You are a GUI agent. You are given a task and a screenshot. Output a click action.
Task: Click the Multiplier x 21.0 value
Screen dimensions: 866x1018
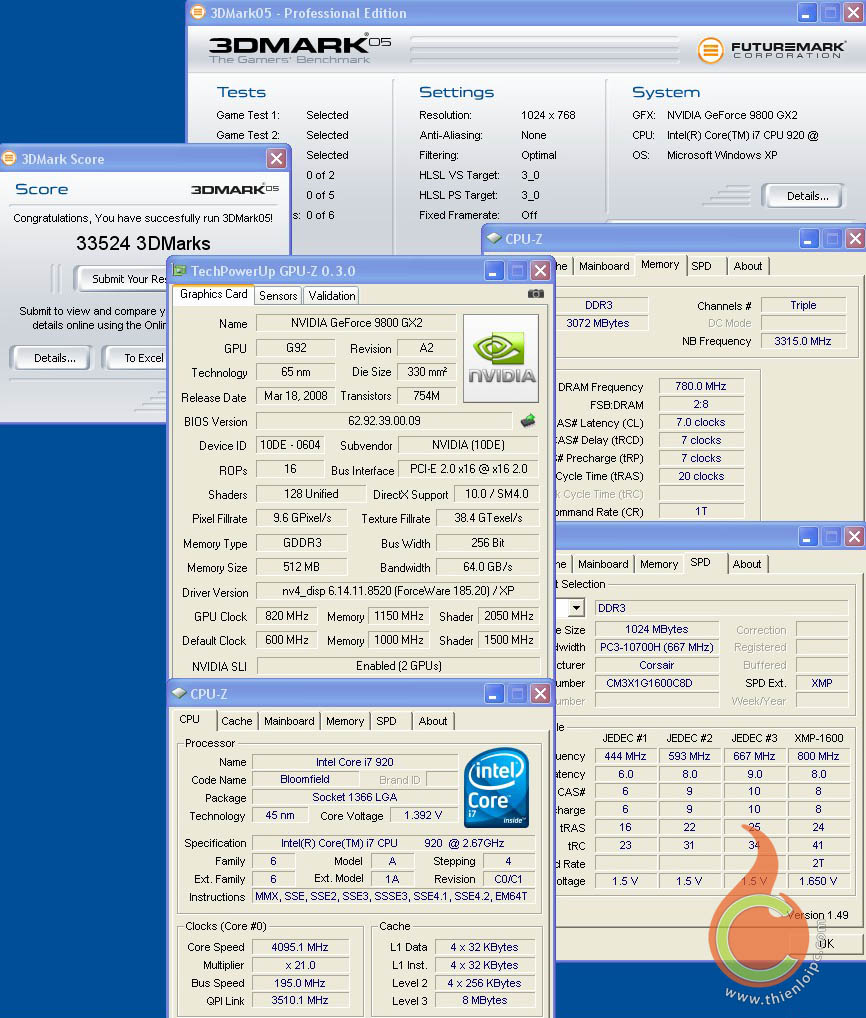(301, 965)
